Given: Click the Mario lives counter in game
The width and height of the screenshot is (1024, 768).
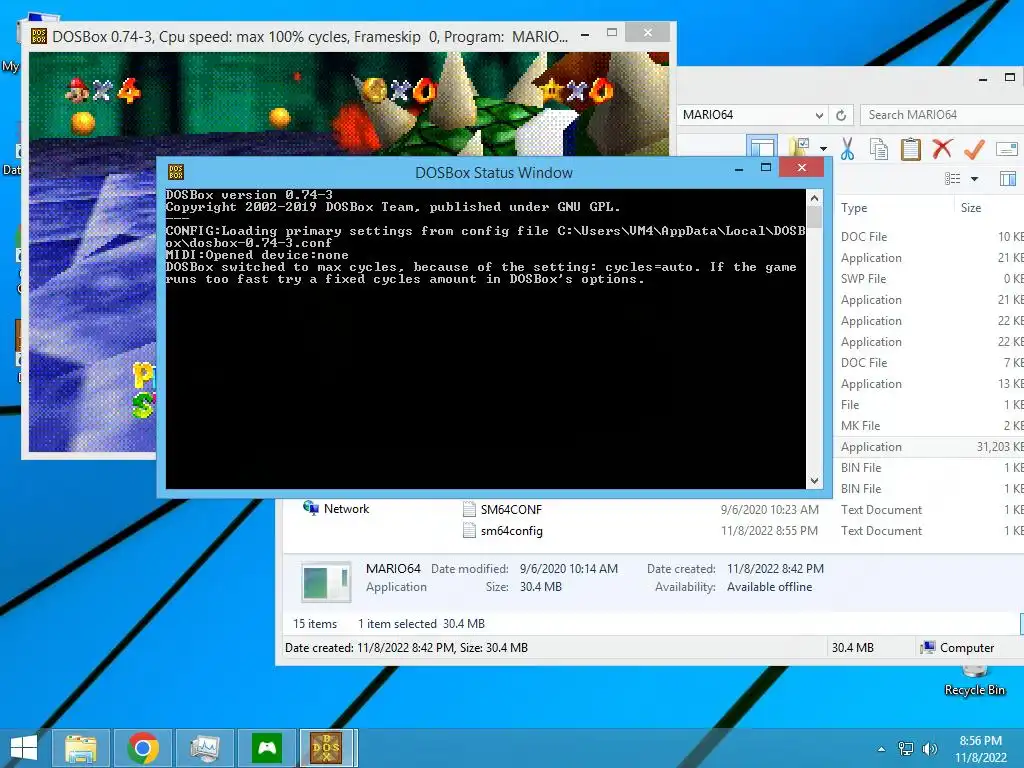Looking at the screenshot, I should pos(103,90).
